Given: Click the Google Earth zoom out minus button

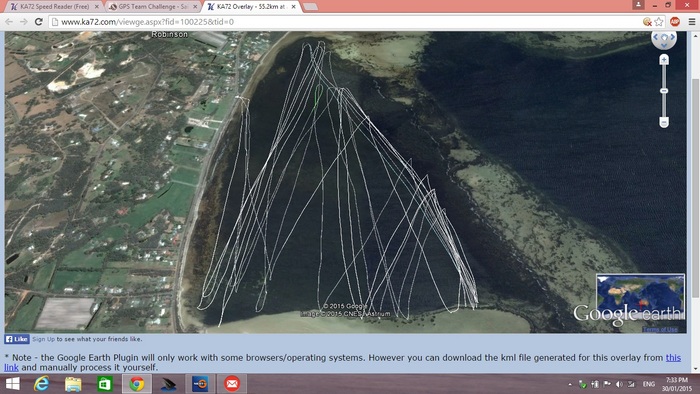Looking at the screenshot, I should pyautogui.click(x=664, y=122).
